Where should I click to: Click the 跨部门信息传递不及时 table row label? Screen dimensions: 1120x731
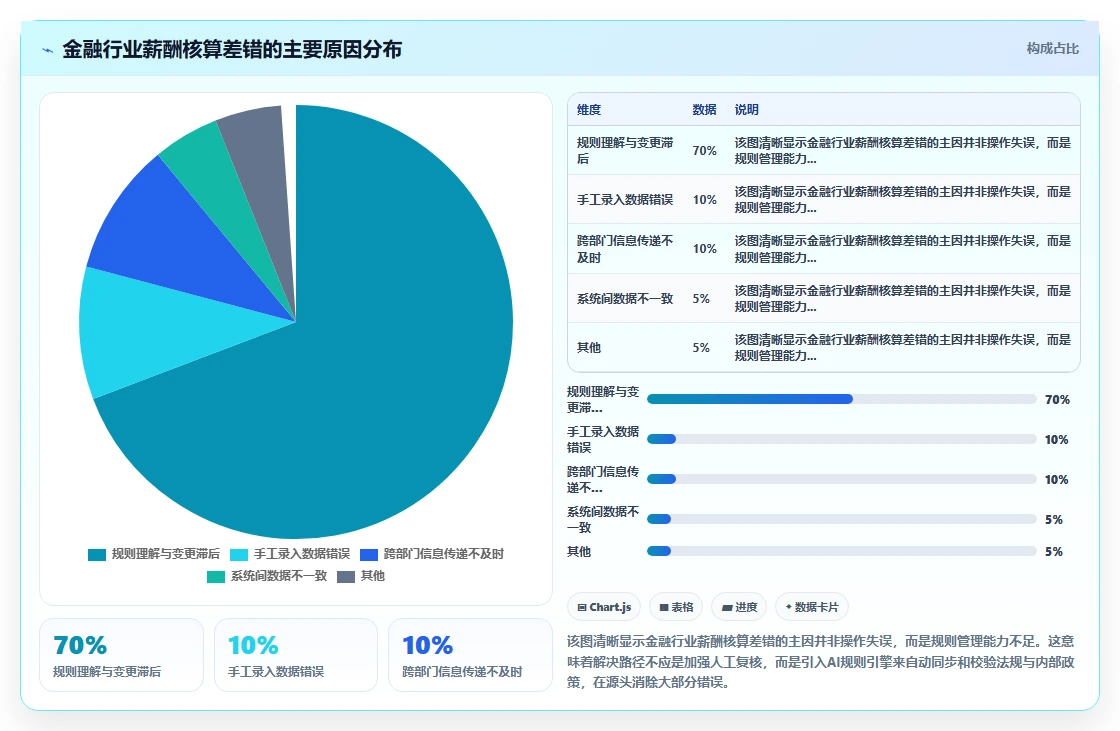pos(625,249)
